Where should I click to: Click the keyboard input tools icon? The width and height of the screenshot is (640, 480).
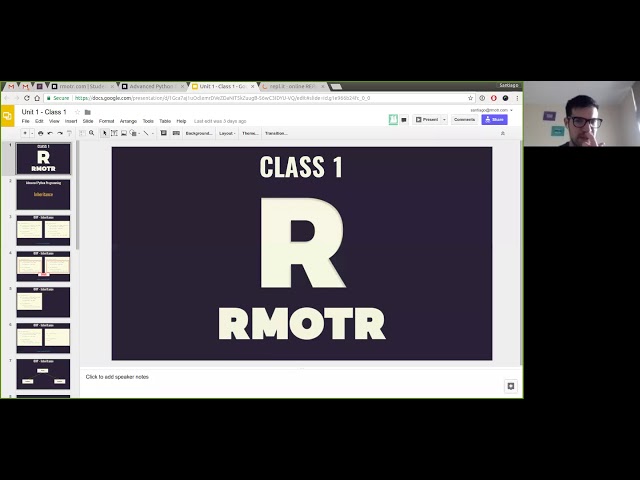point(176,133)
